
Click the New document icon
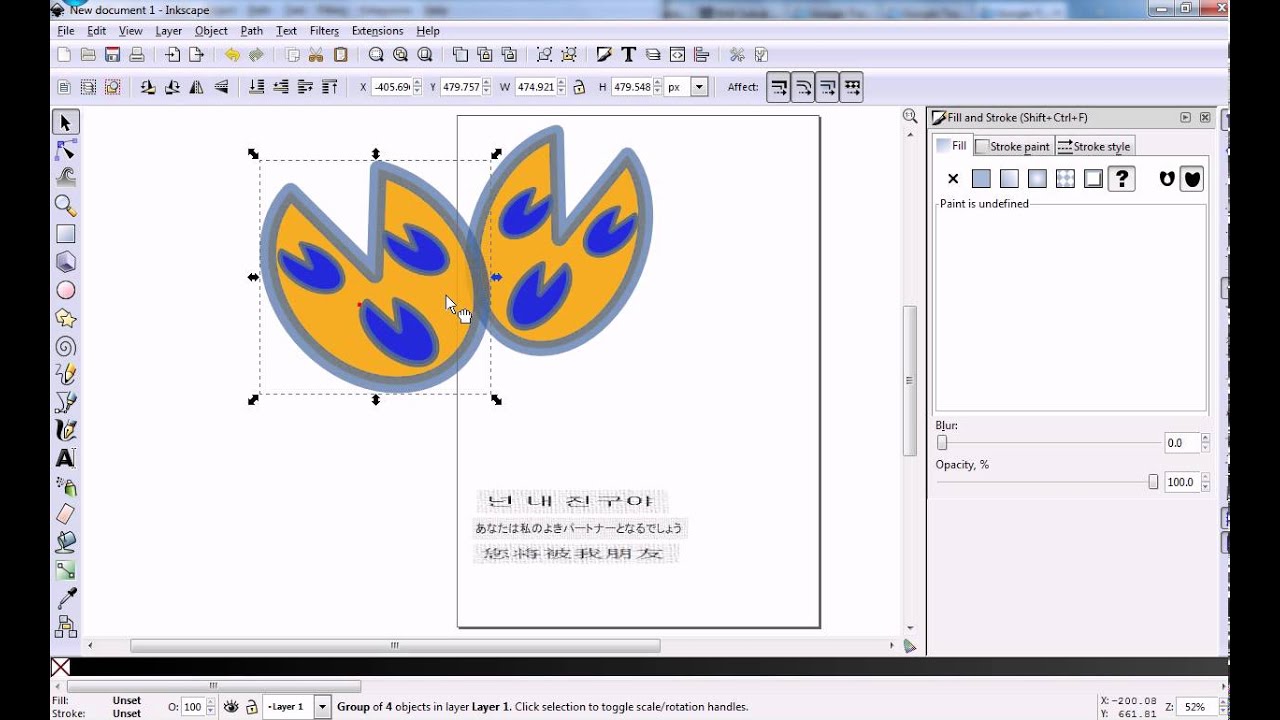click(64, 55)
